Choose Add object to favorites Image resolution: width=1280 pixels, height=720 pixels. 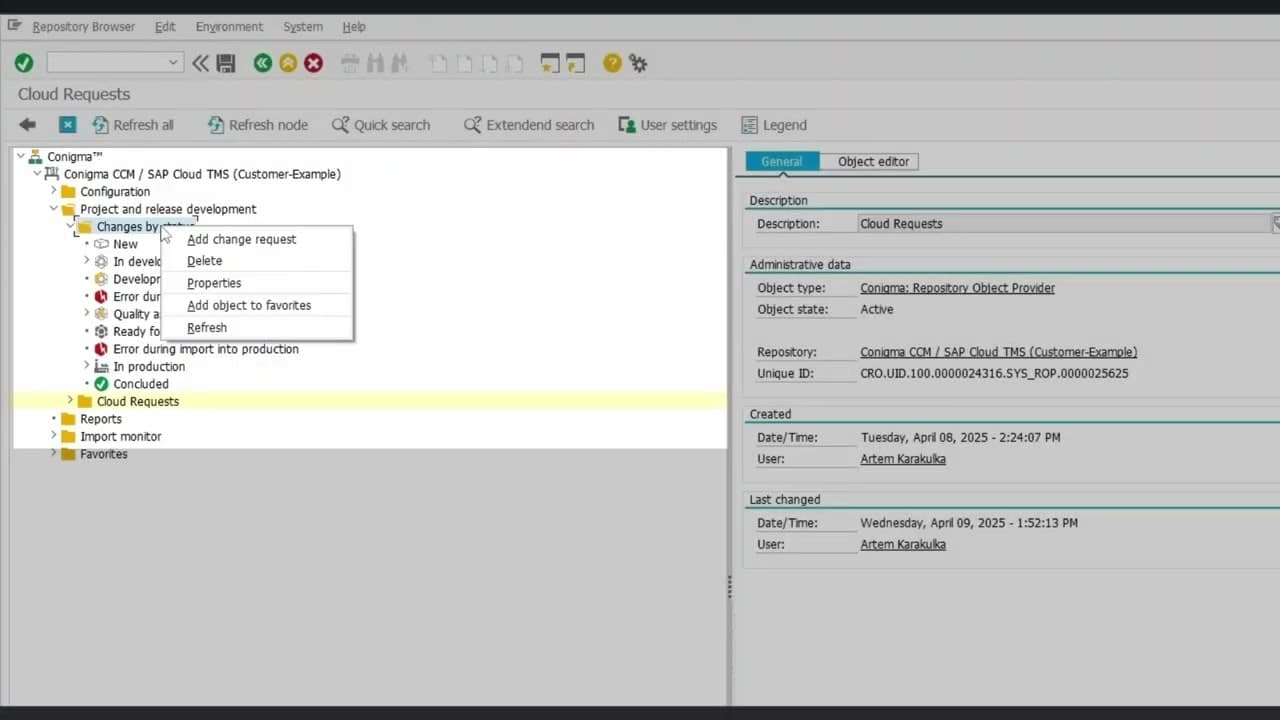257,305
